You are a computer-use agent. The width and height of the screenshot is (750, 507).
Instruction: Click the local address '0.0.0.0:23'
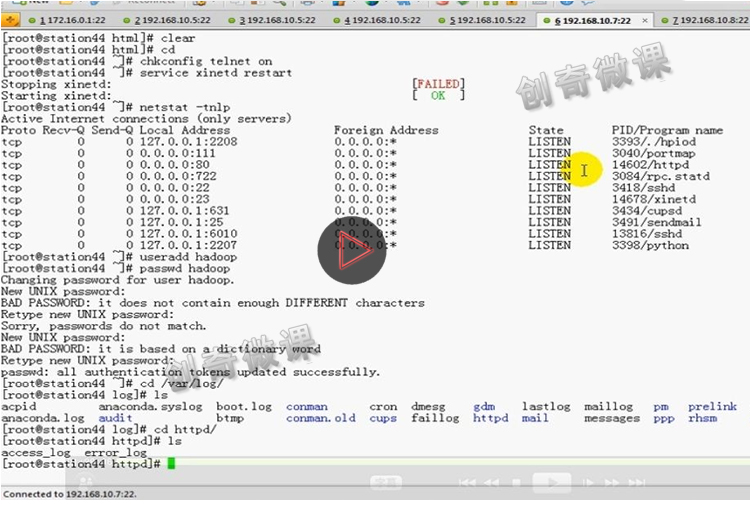[175, 199]
